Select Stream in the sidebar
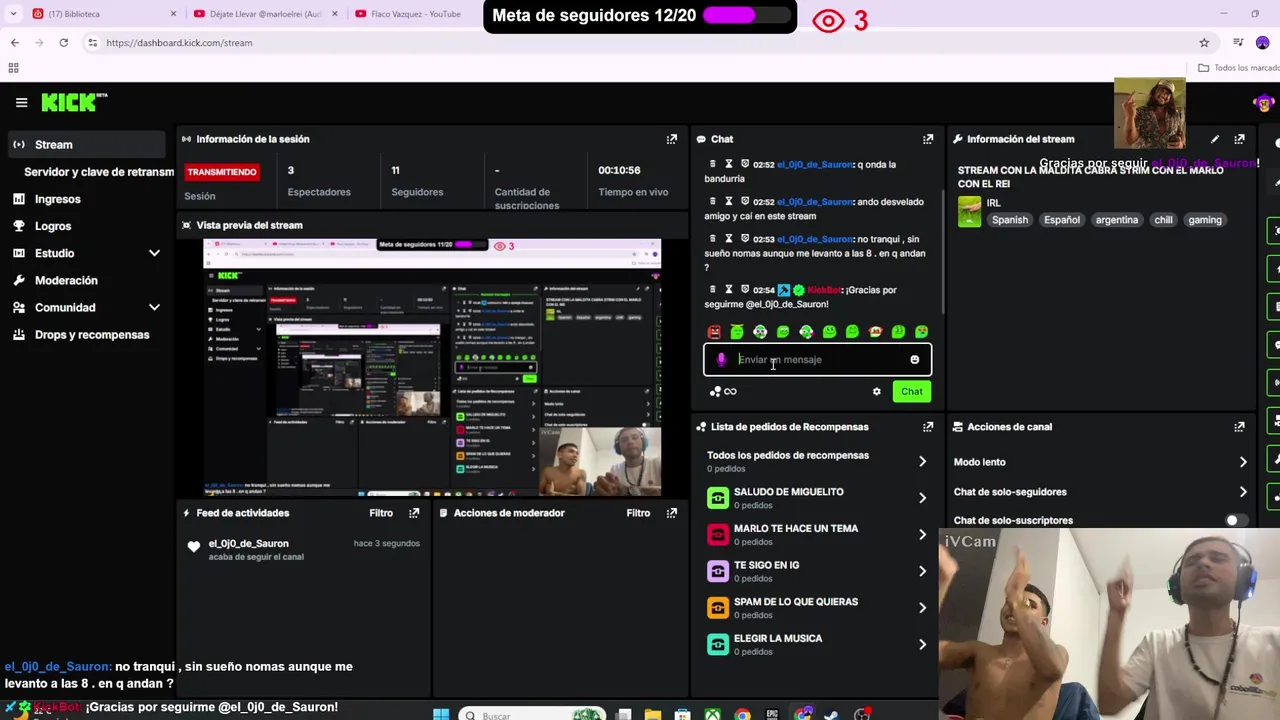 pos(87,144)
